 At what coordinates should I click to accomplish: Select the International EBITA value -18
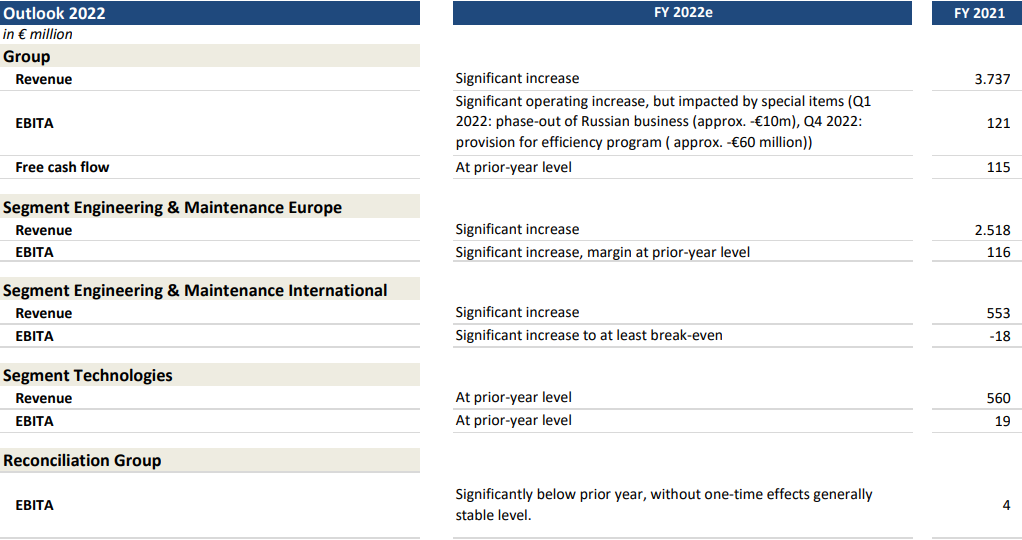point(999,336)
